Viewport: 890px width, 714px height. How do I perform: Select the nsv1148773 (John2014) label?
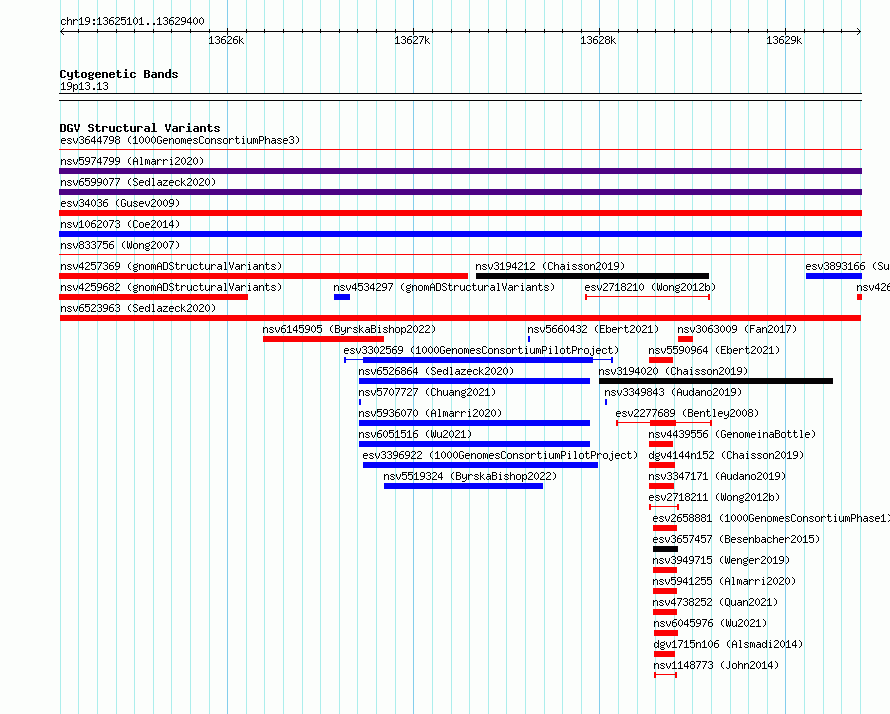(x=716, y=665)
